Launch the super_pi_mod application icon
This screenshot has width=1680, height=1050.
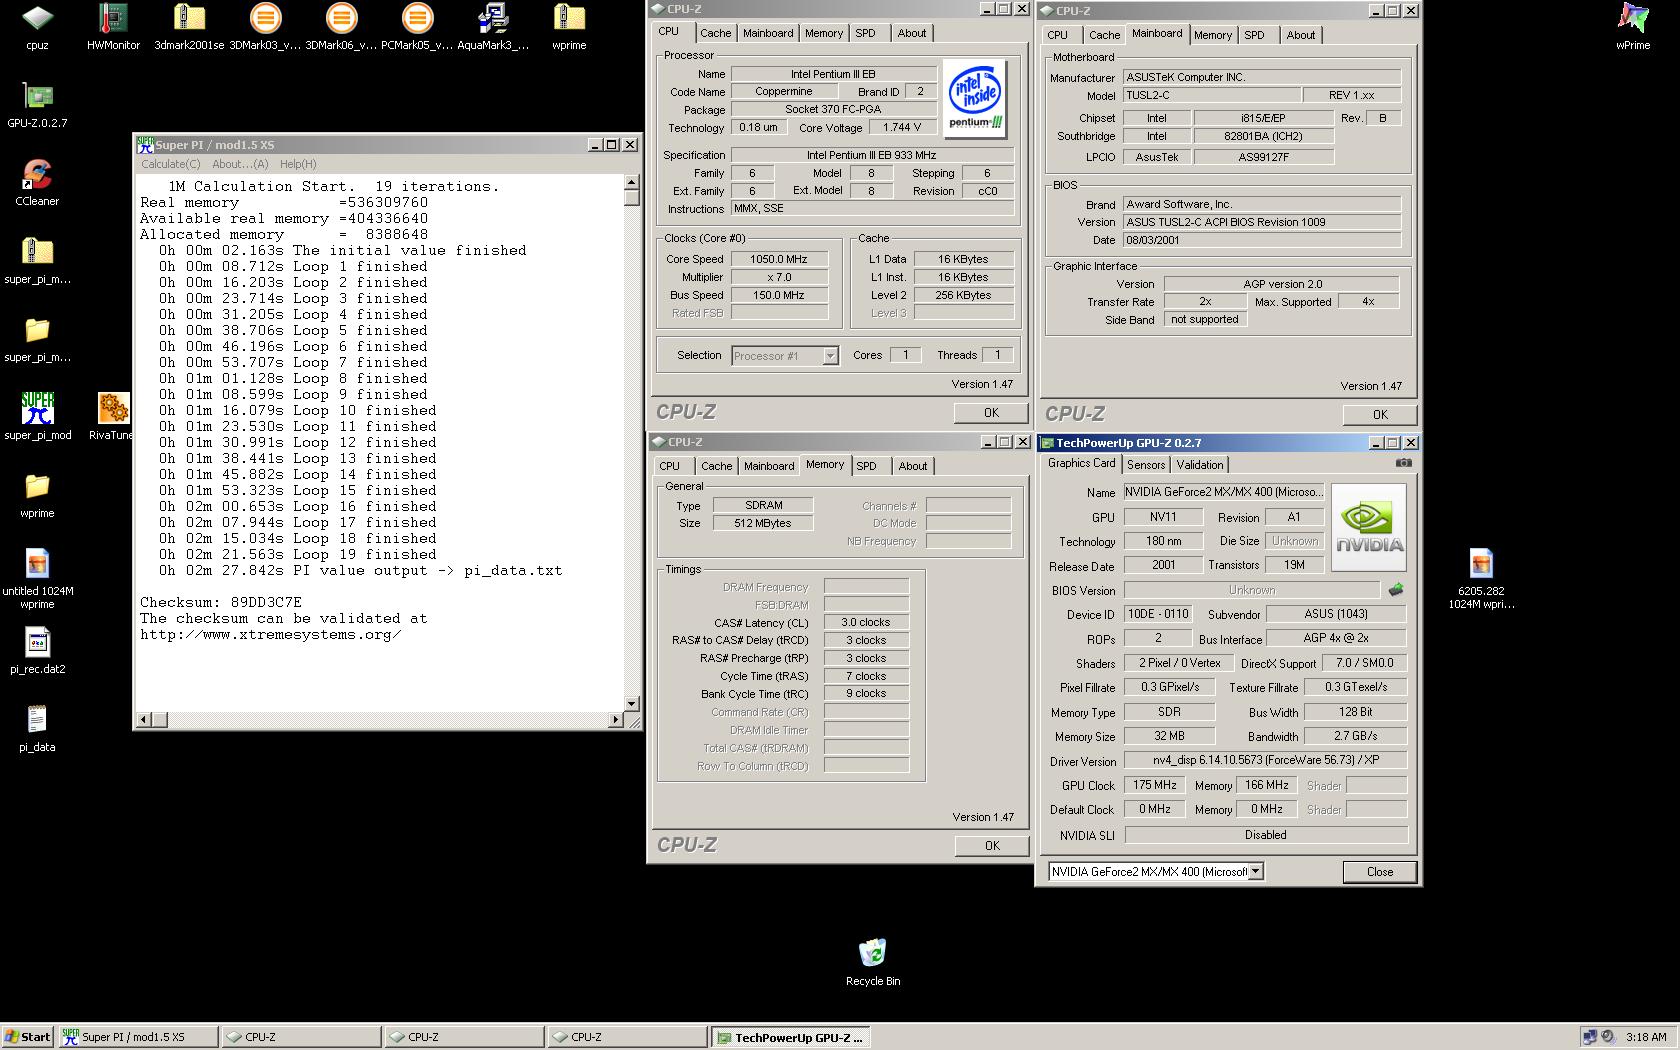coord(37,416)
